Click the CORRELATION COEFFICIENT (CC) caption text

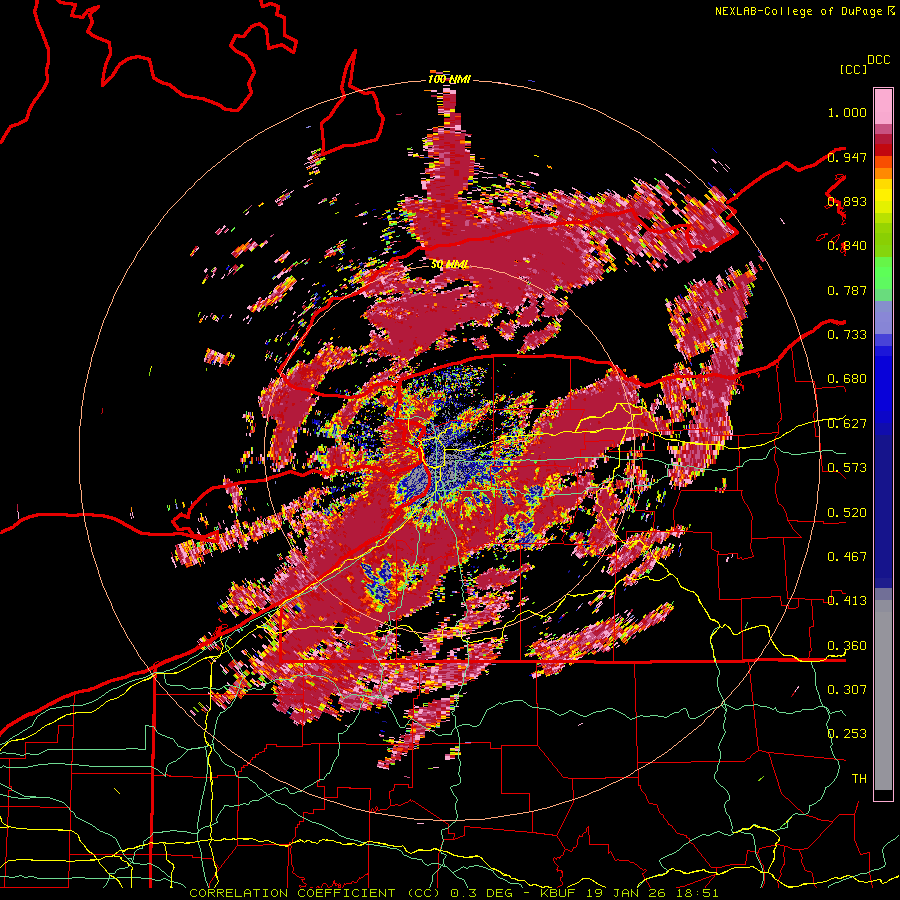point(315,893)
